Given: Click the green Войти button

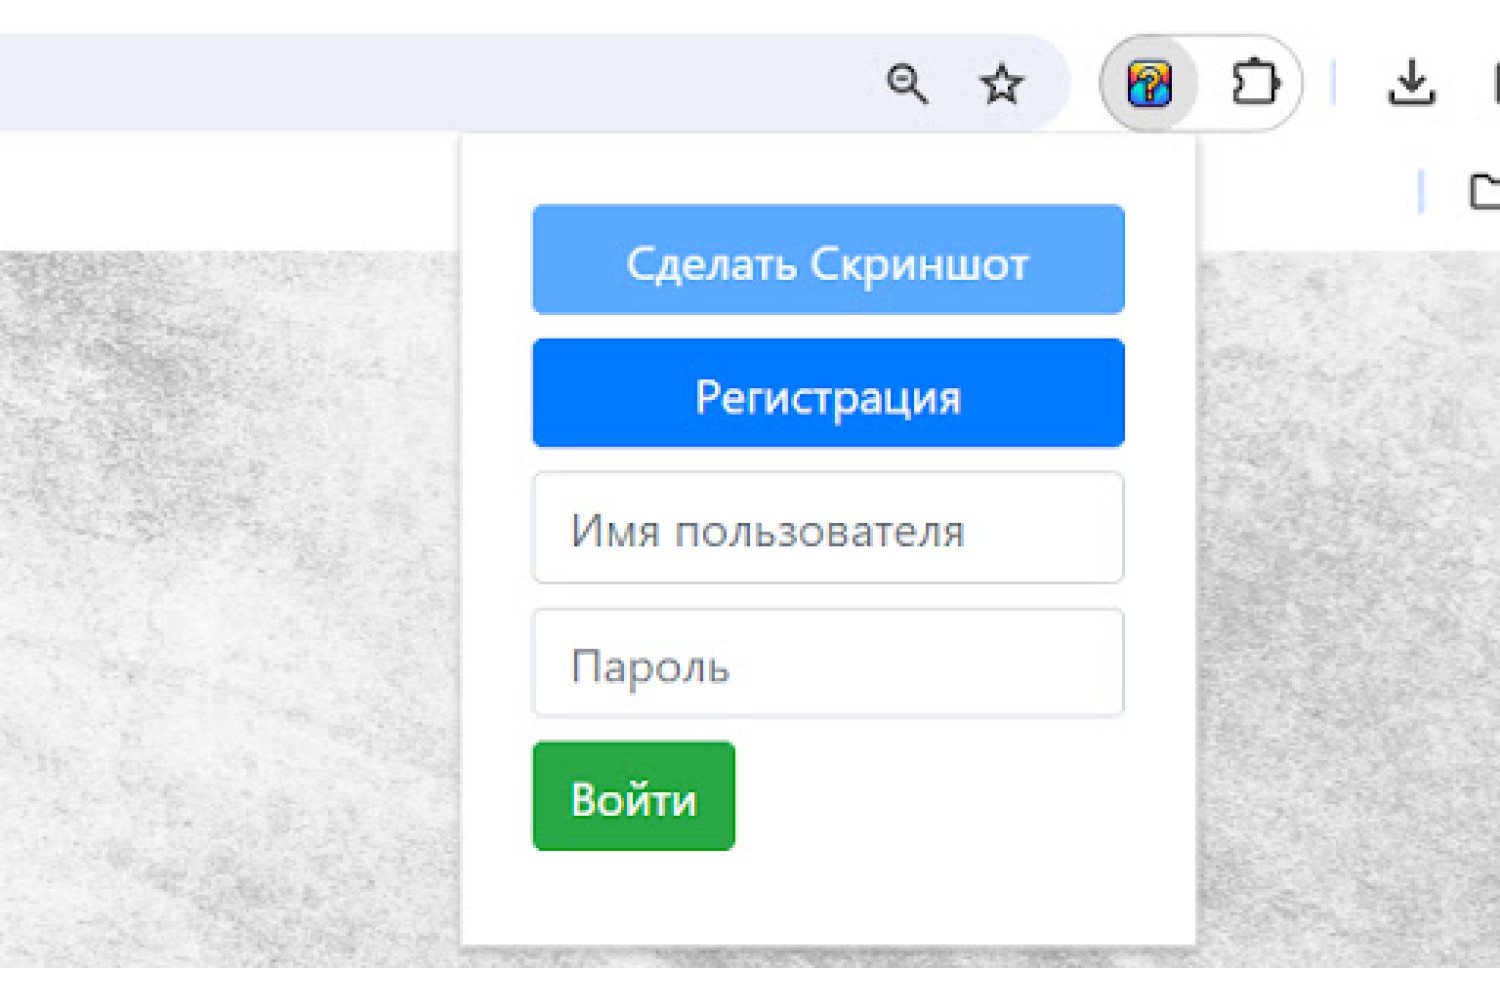Looking at the screenshot, I should 634,796.
